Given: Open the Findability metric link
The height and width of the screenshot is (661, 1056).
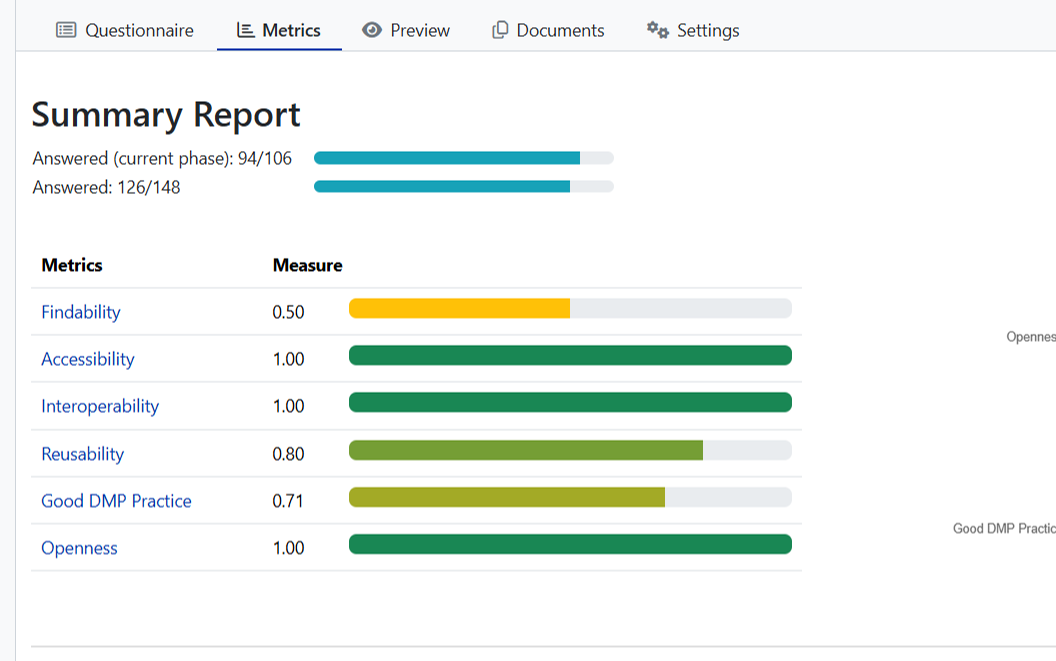Looking at the screenshot, I should pyautogui.click(x=81, y=312).
